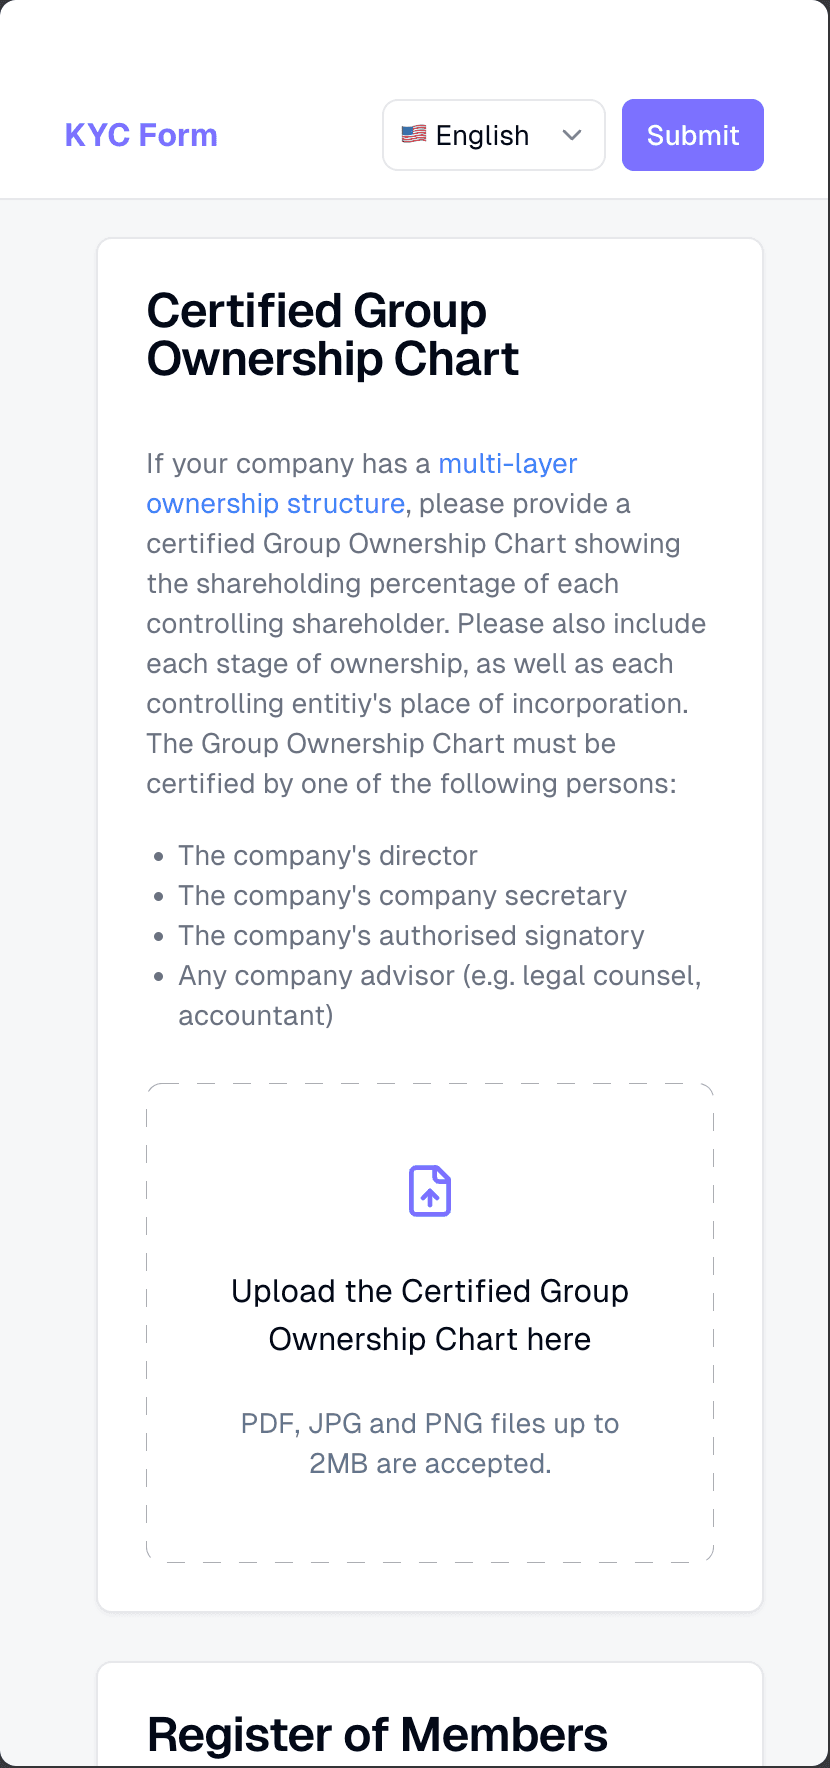
Task: Click The company's director list item
Action: (x=328, y=856)
